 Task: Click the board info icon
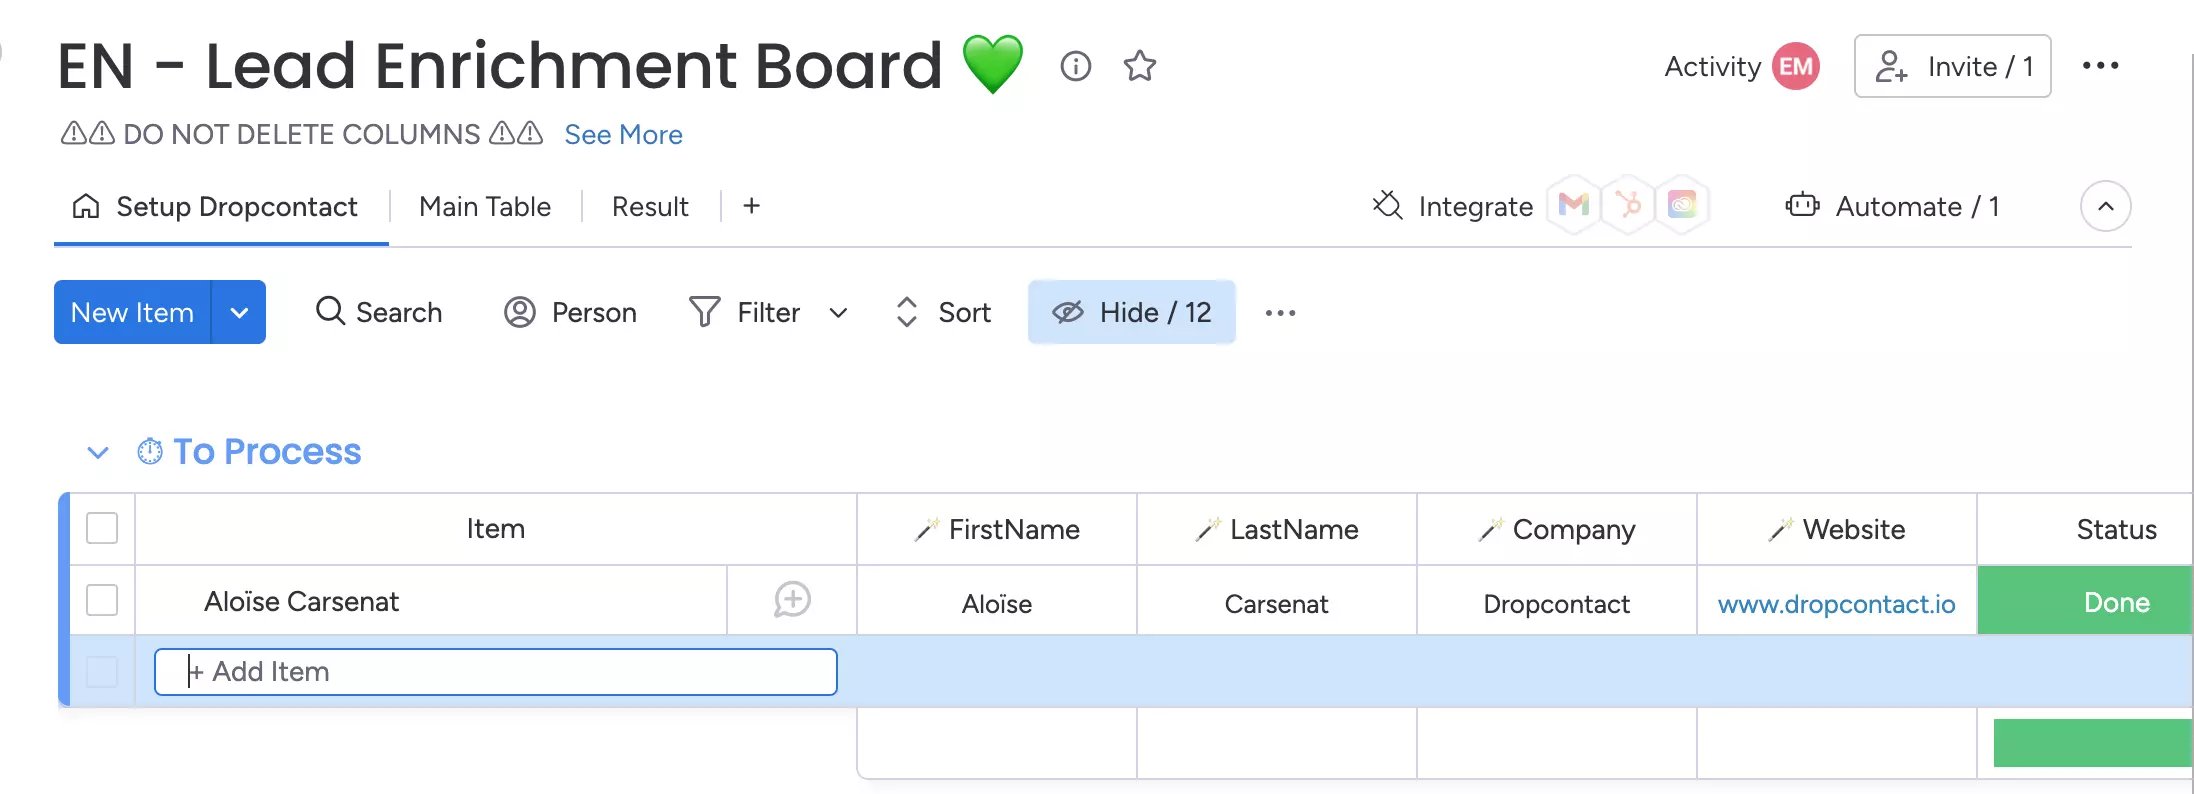click(1075, 66)
